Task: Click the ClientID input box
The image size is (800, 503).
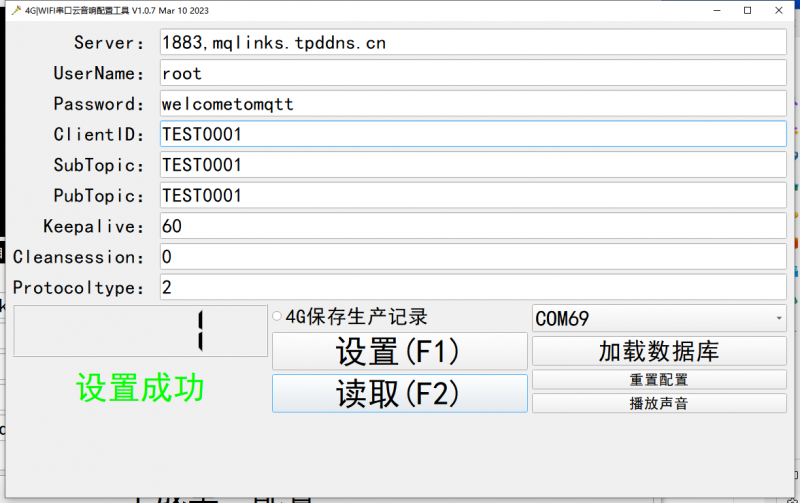Action: pos(470,134)
